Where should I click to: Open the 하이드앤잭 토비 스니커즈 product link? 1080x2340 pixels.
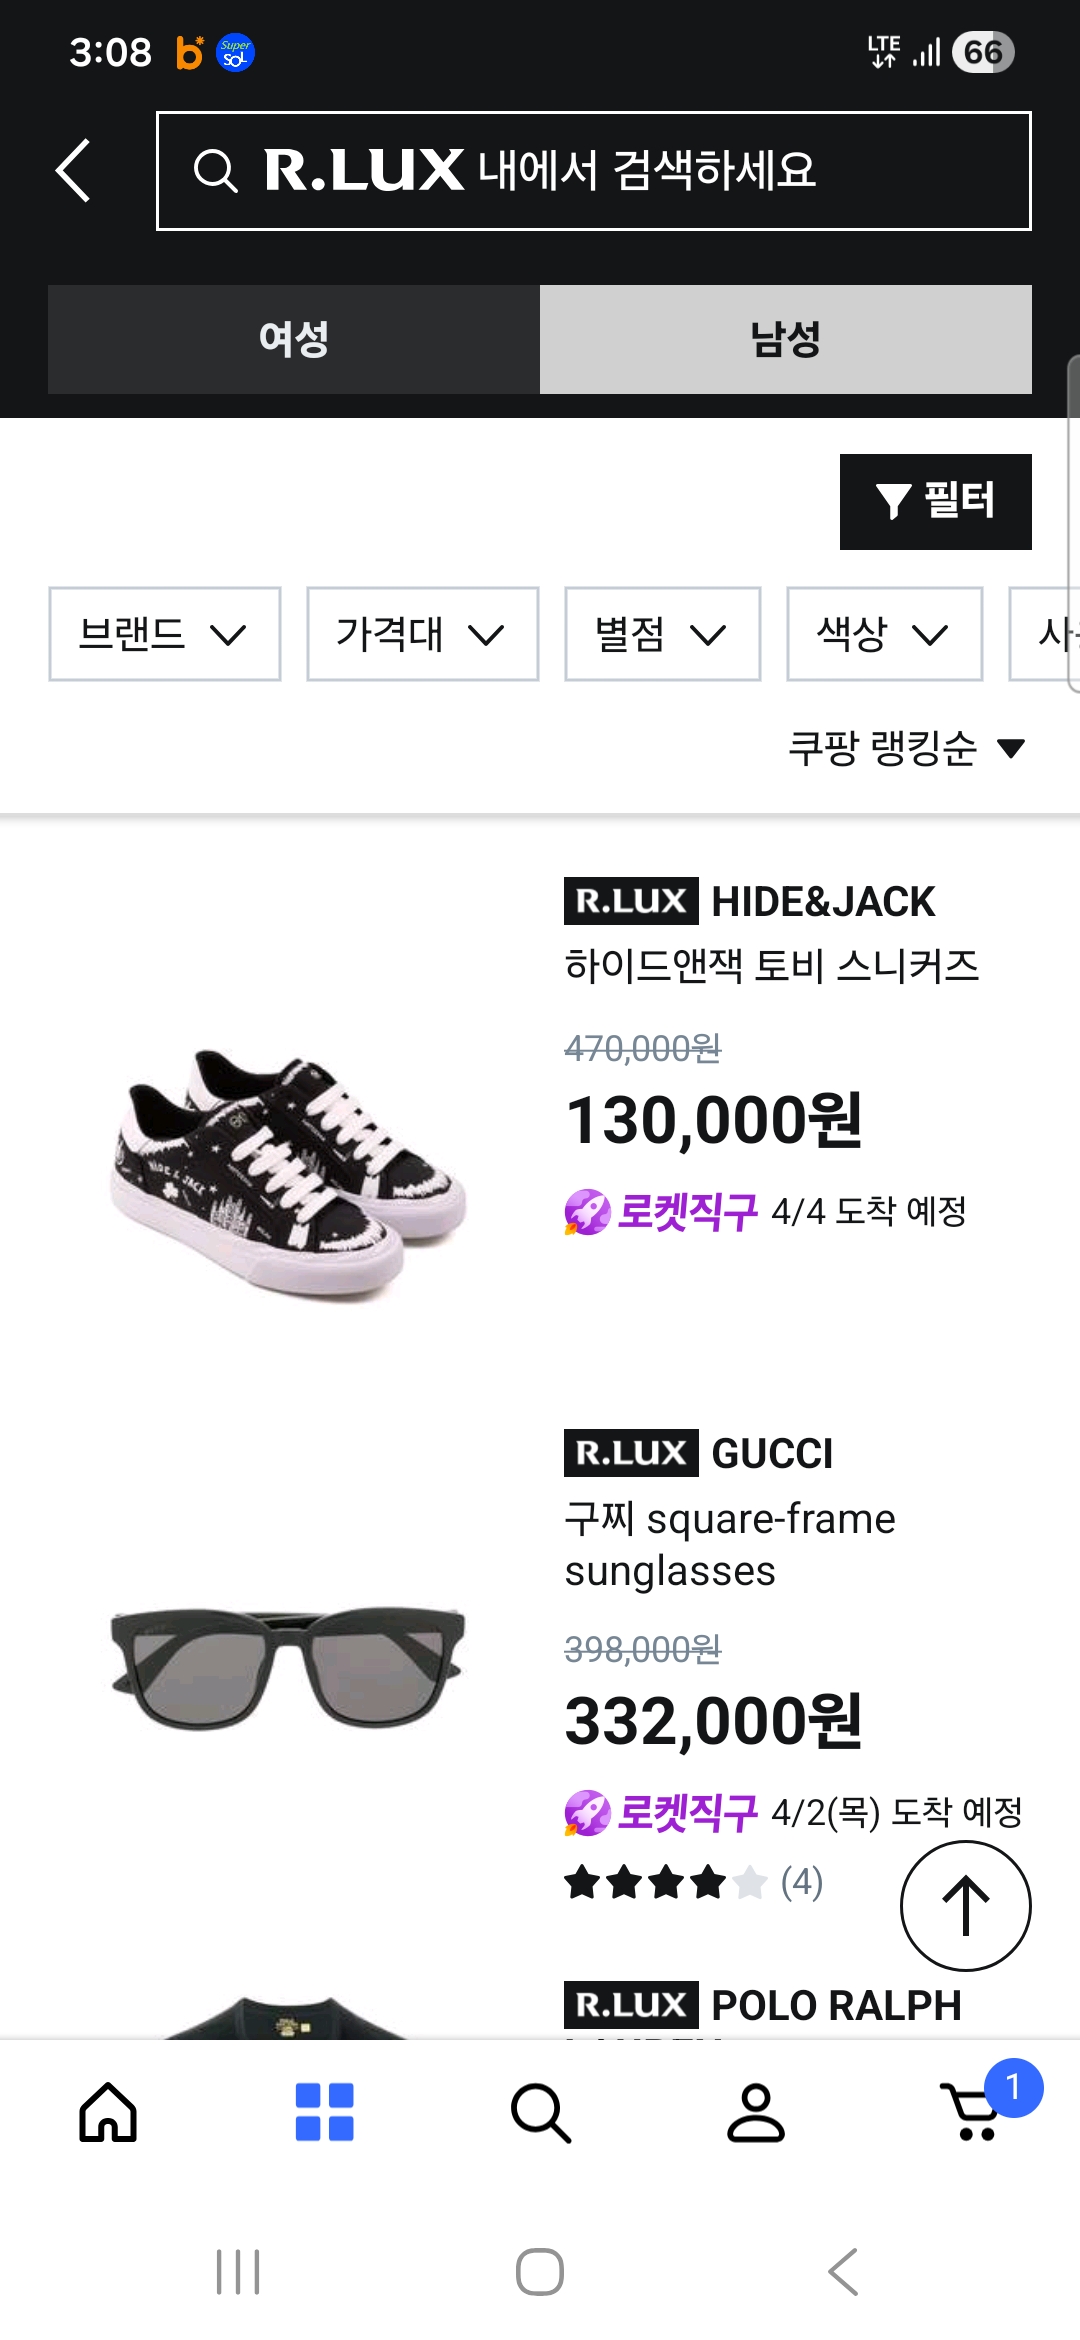(x=771, y=966)
